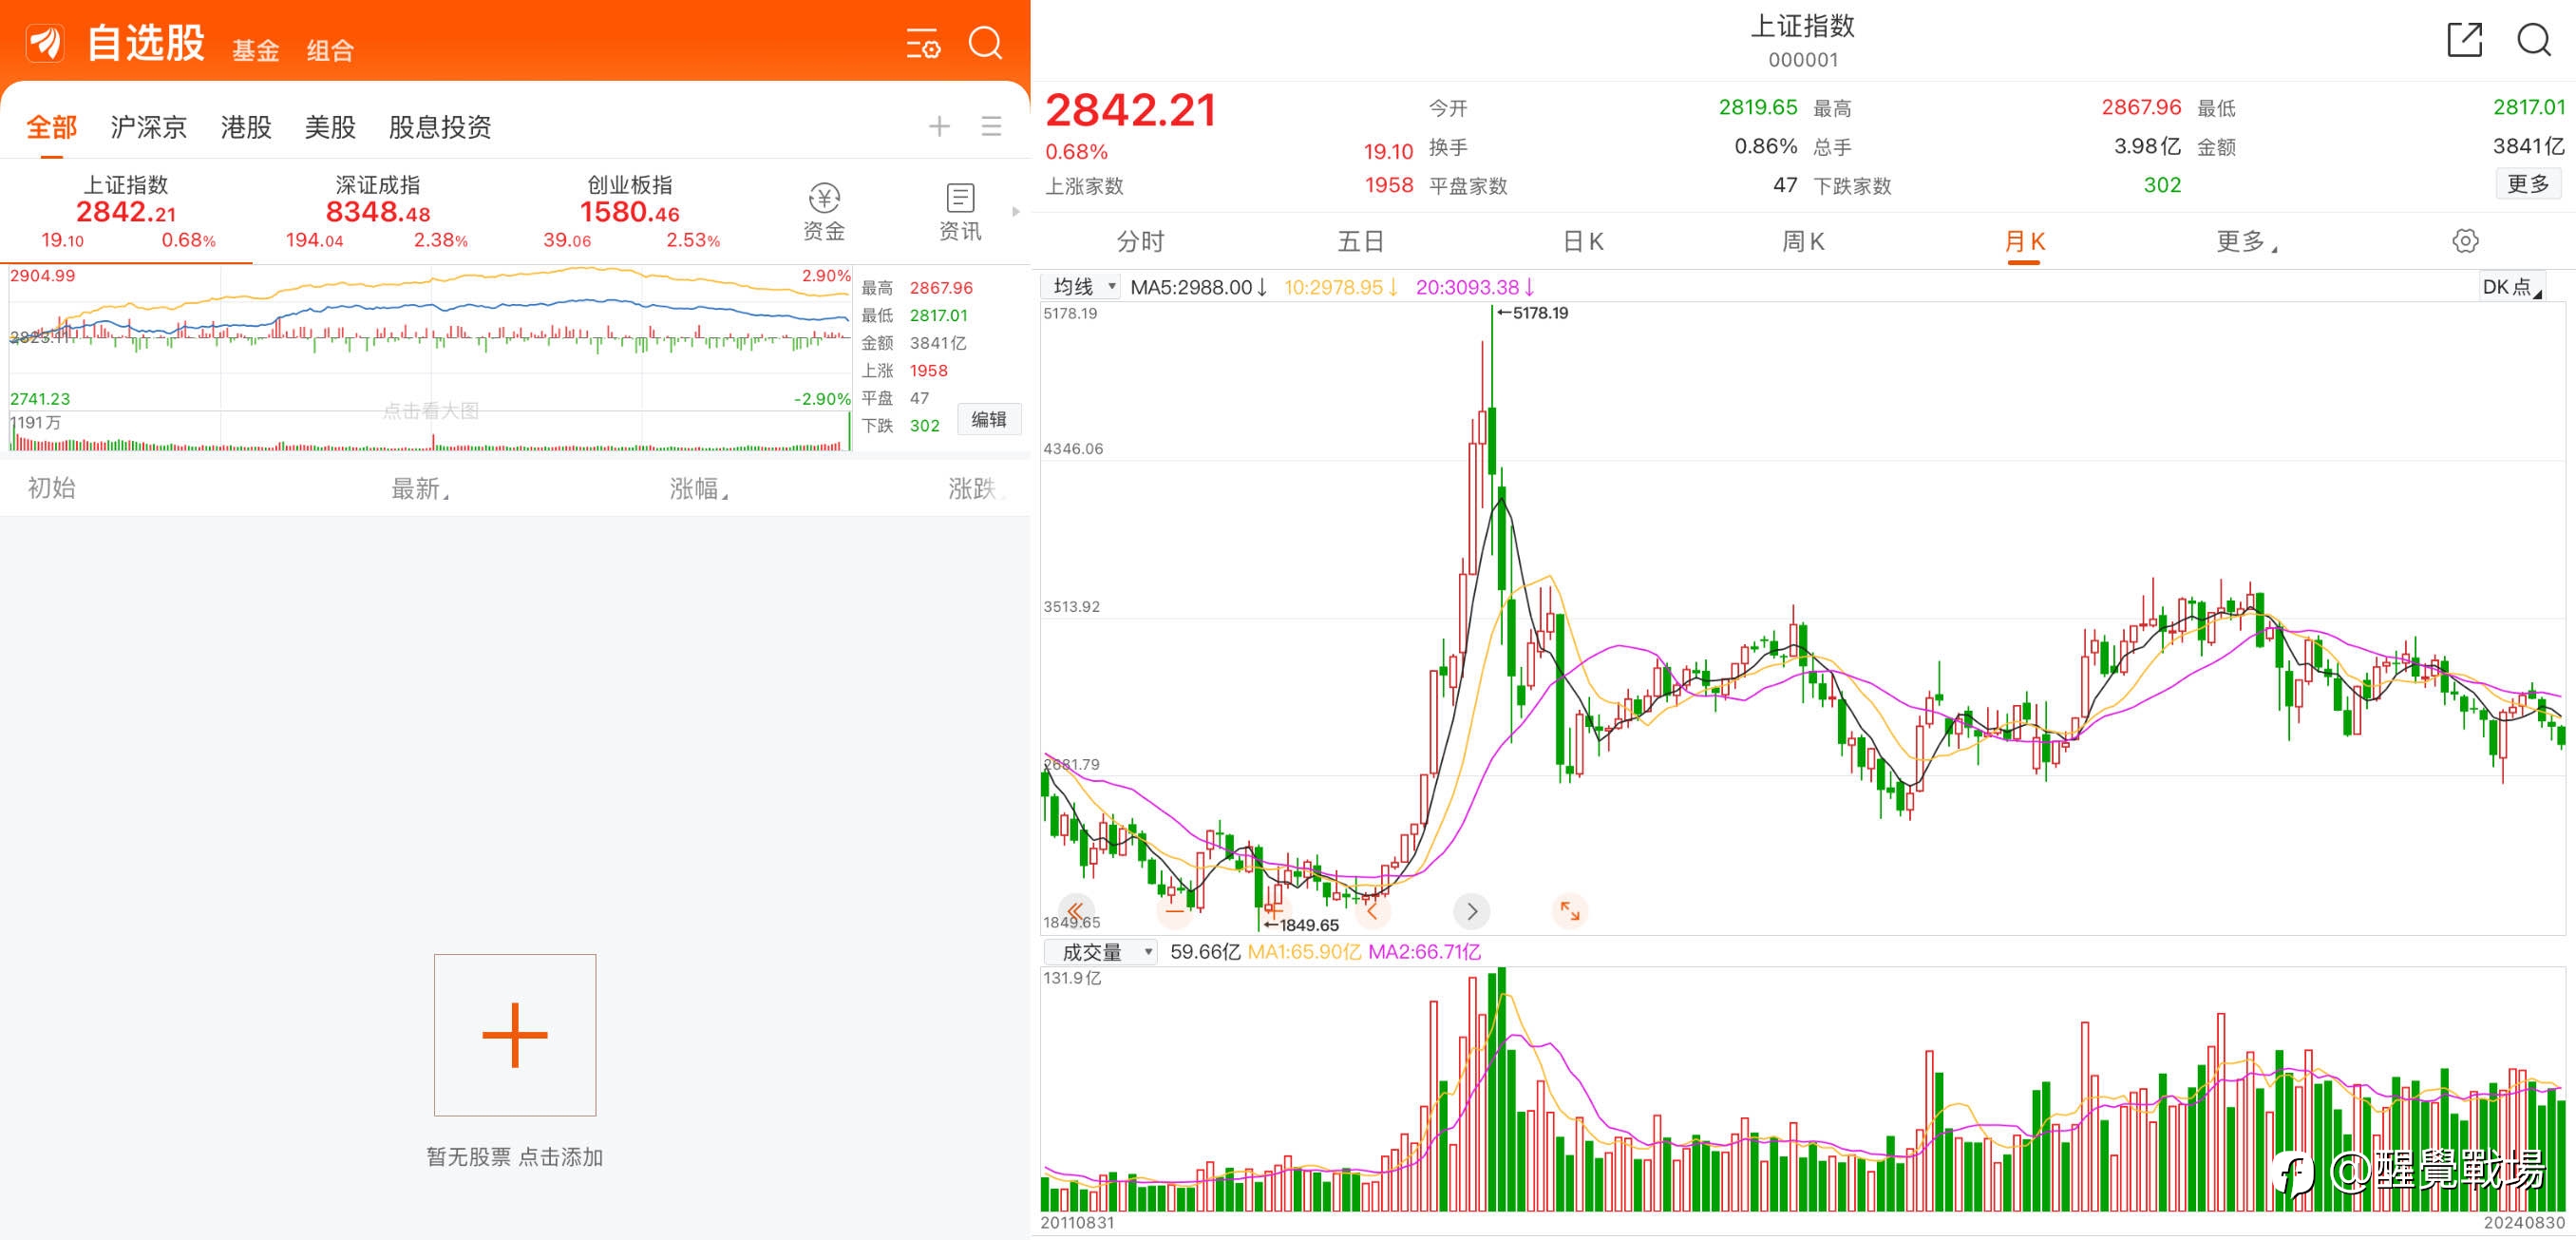Share the 上证指数 chart via export icon
The height and width of the screenshot is (1240, 2576).
2464,40
